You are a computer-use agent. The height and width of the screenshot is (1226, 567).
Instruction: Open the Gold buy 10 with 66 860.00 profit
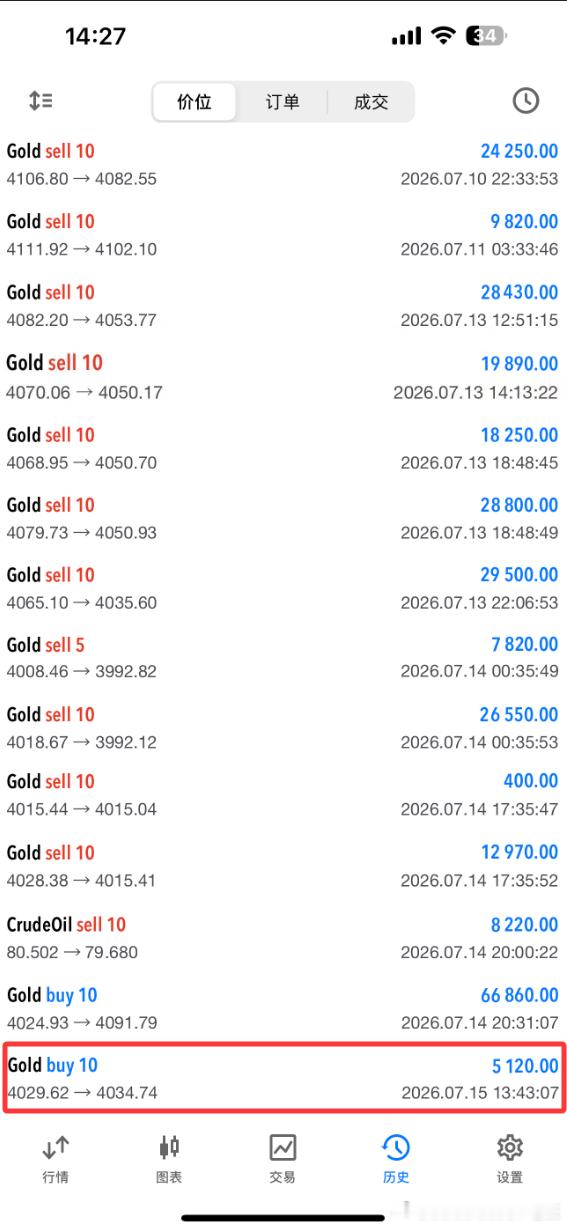pos(283,1008)
